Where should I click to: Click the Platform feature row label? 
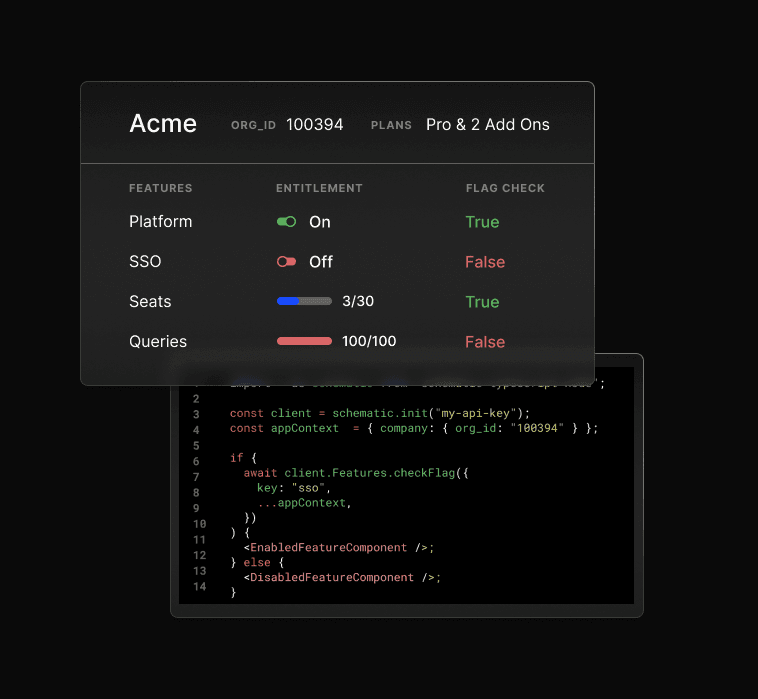pyautogui.click(x=160, y=222)
